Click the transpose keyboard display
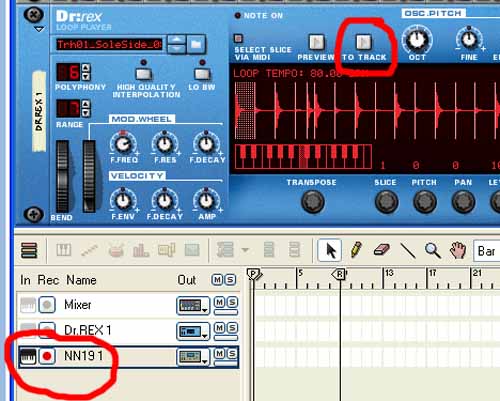 pos(303,157)
